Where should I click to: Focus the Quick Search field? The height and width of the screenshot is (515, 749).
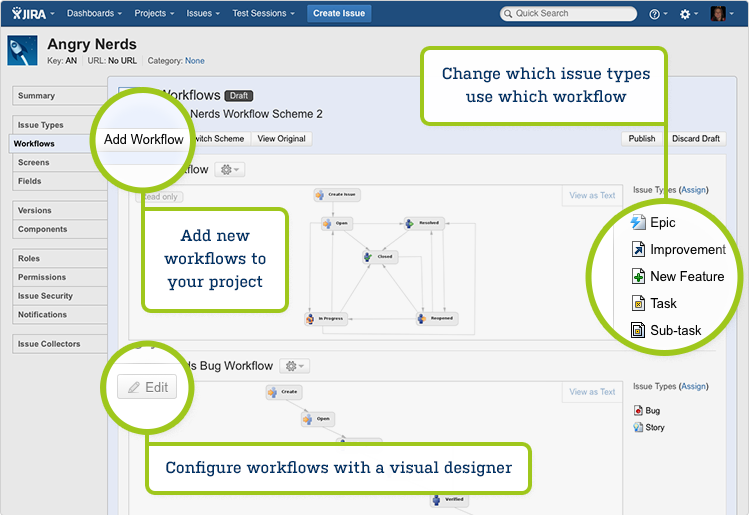[568, 13]
